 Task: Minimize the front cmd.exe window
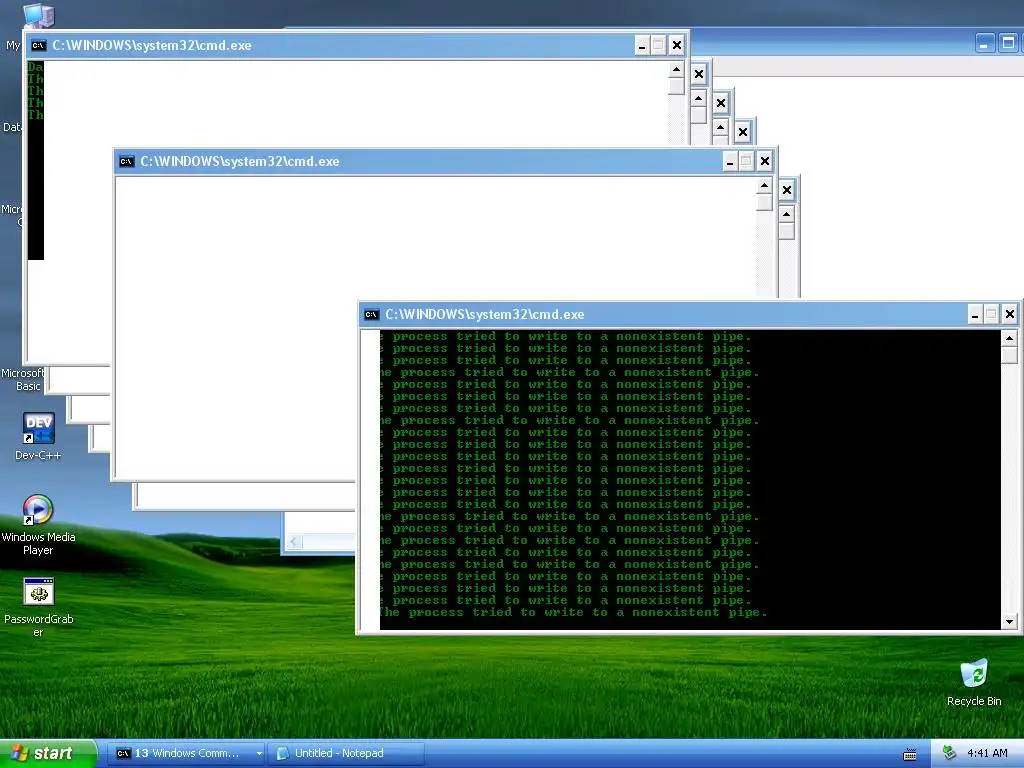(975, 315)
